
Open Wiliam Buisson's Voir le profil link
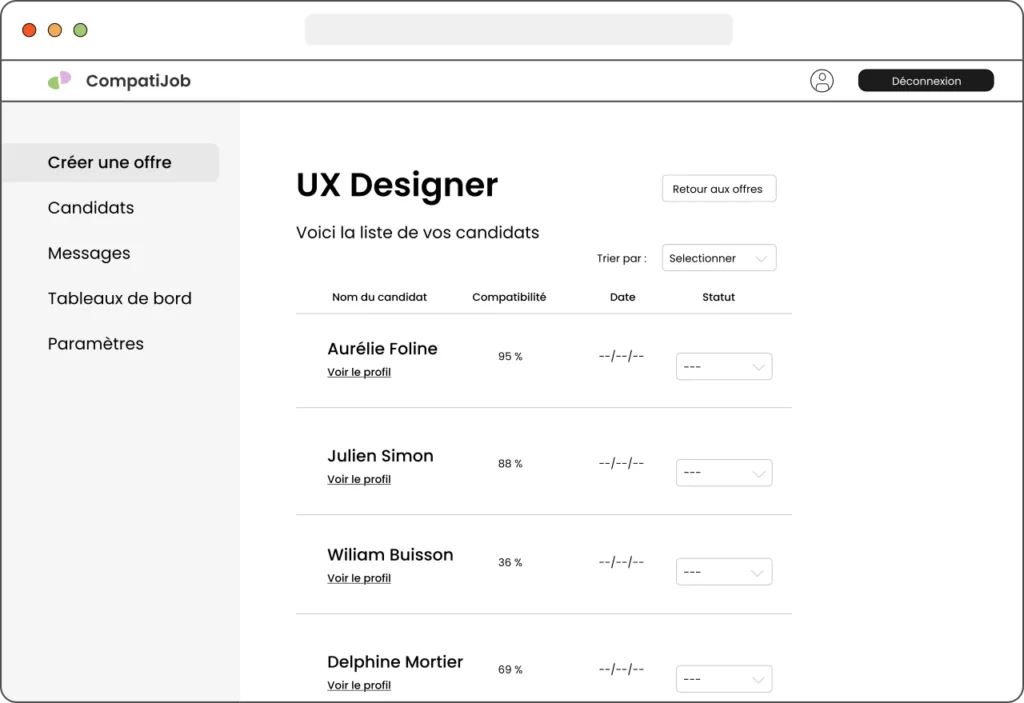(359, 578)
